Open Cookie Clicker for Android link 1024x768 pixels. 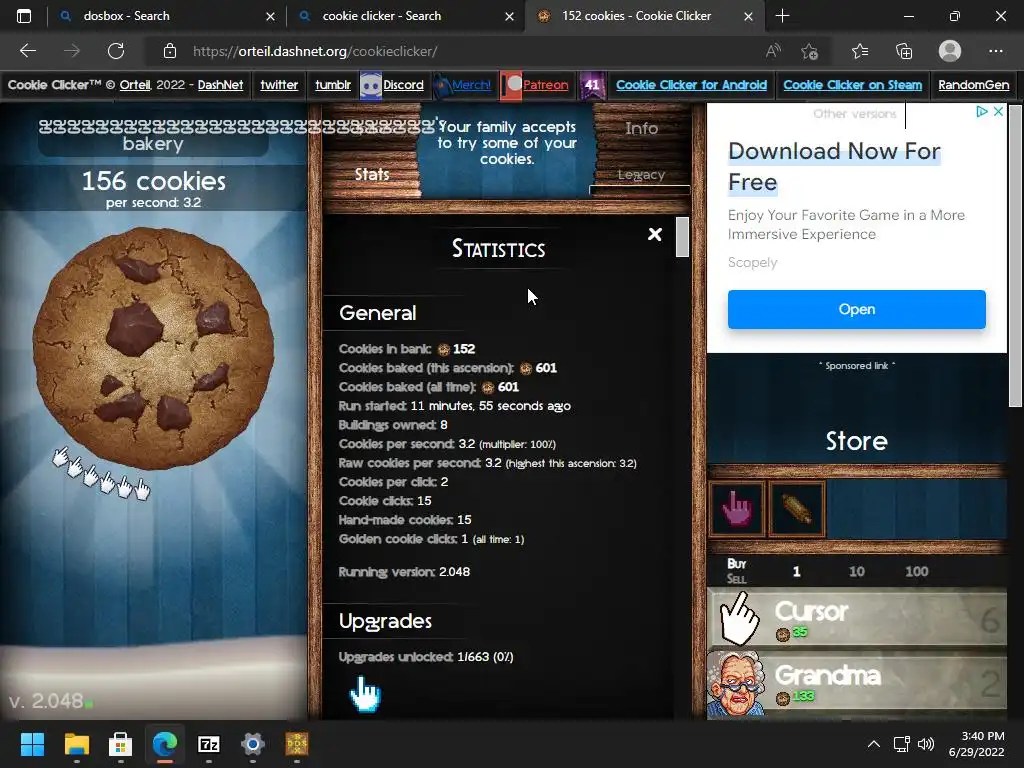click(x=692, y=85)
